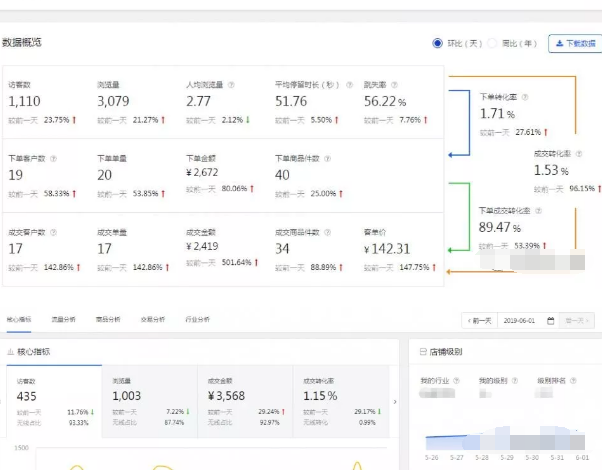Open the 2019-06-01 date picker
The image size is (602, 475).
coord(525,320)
